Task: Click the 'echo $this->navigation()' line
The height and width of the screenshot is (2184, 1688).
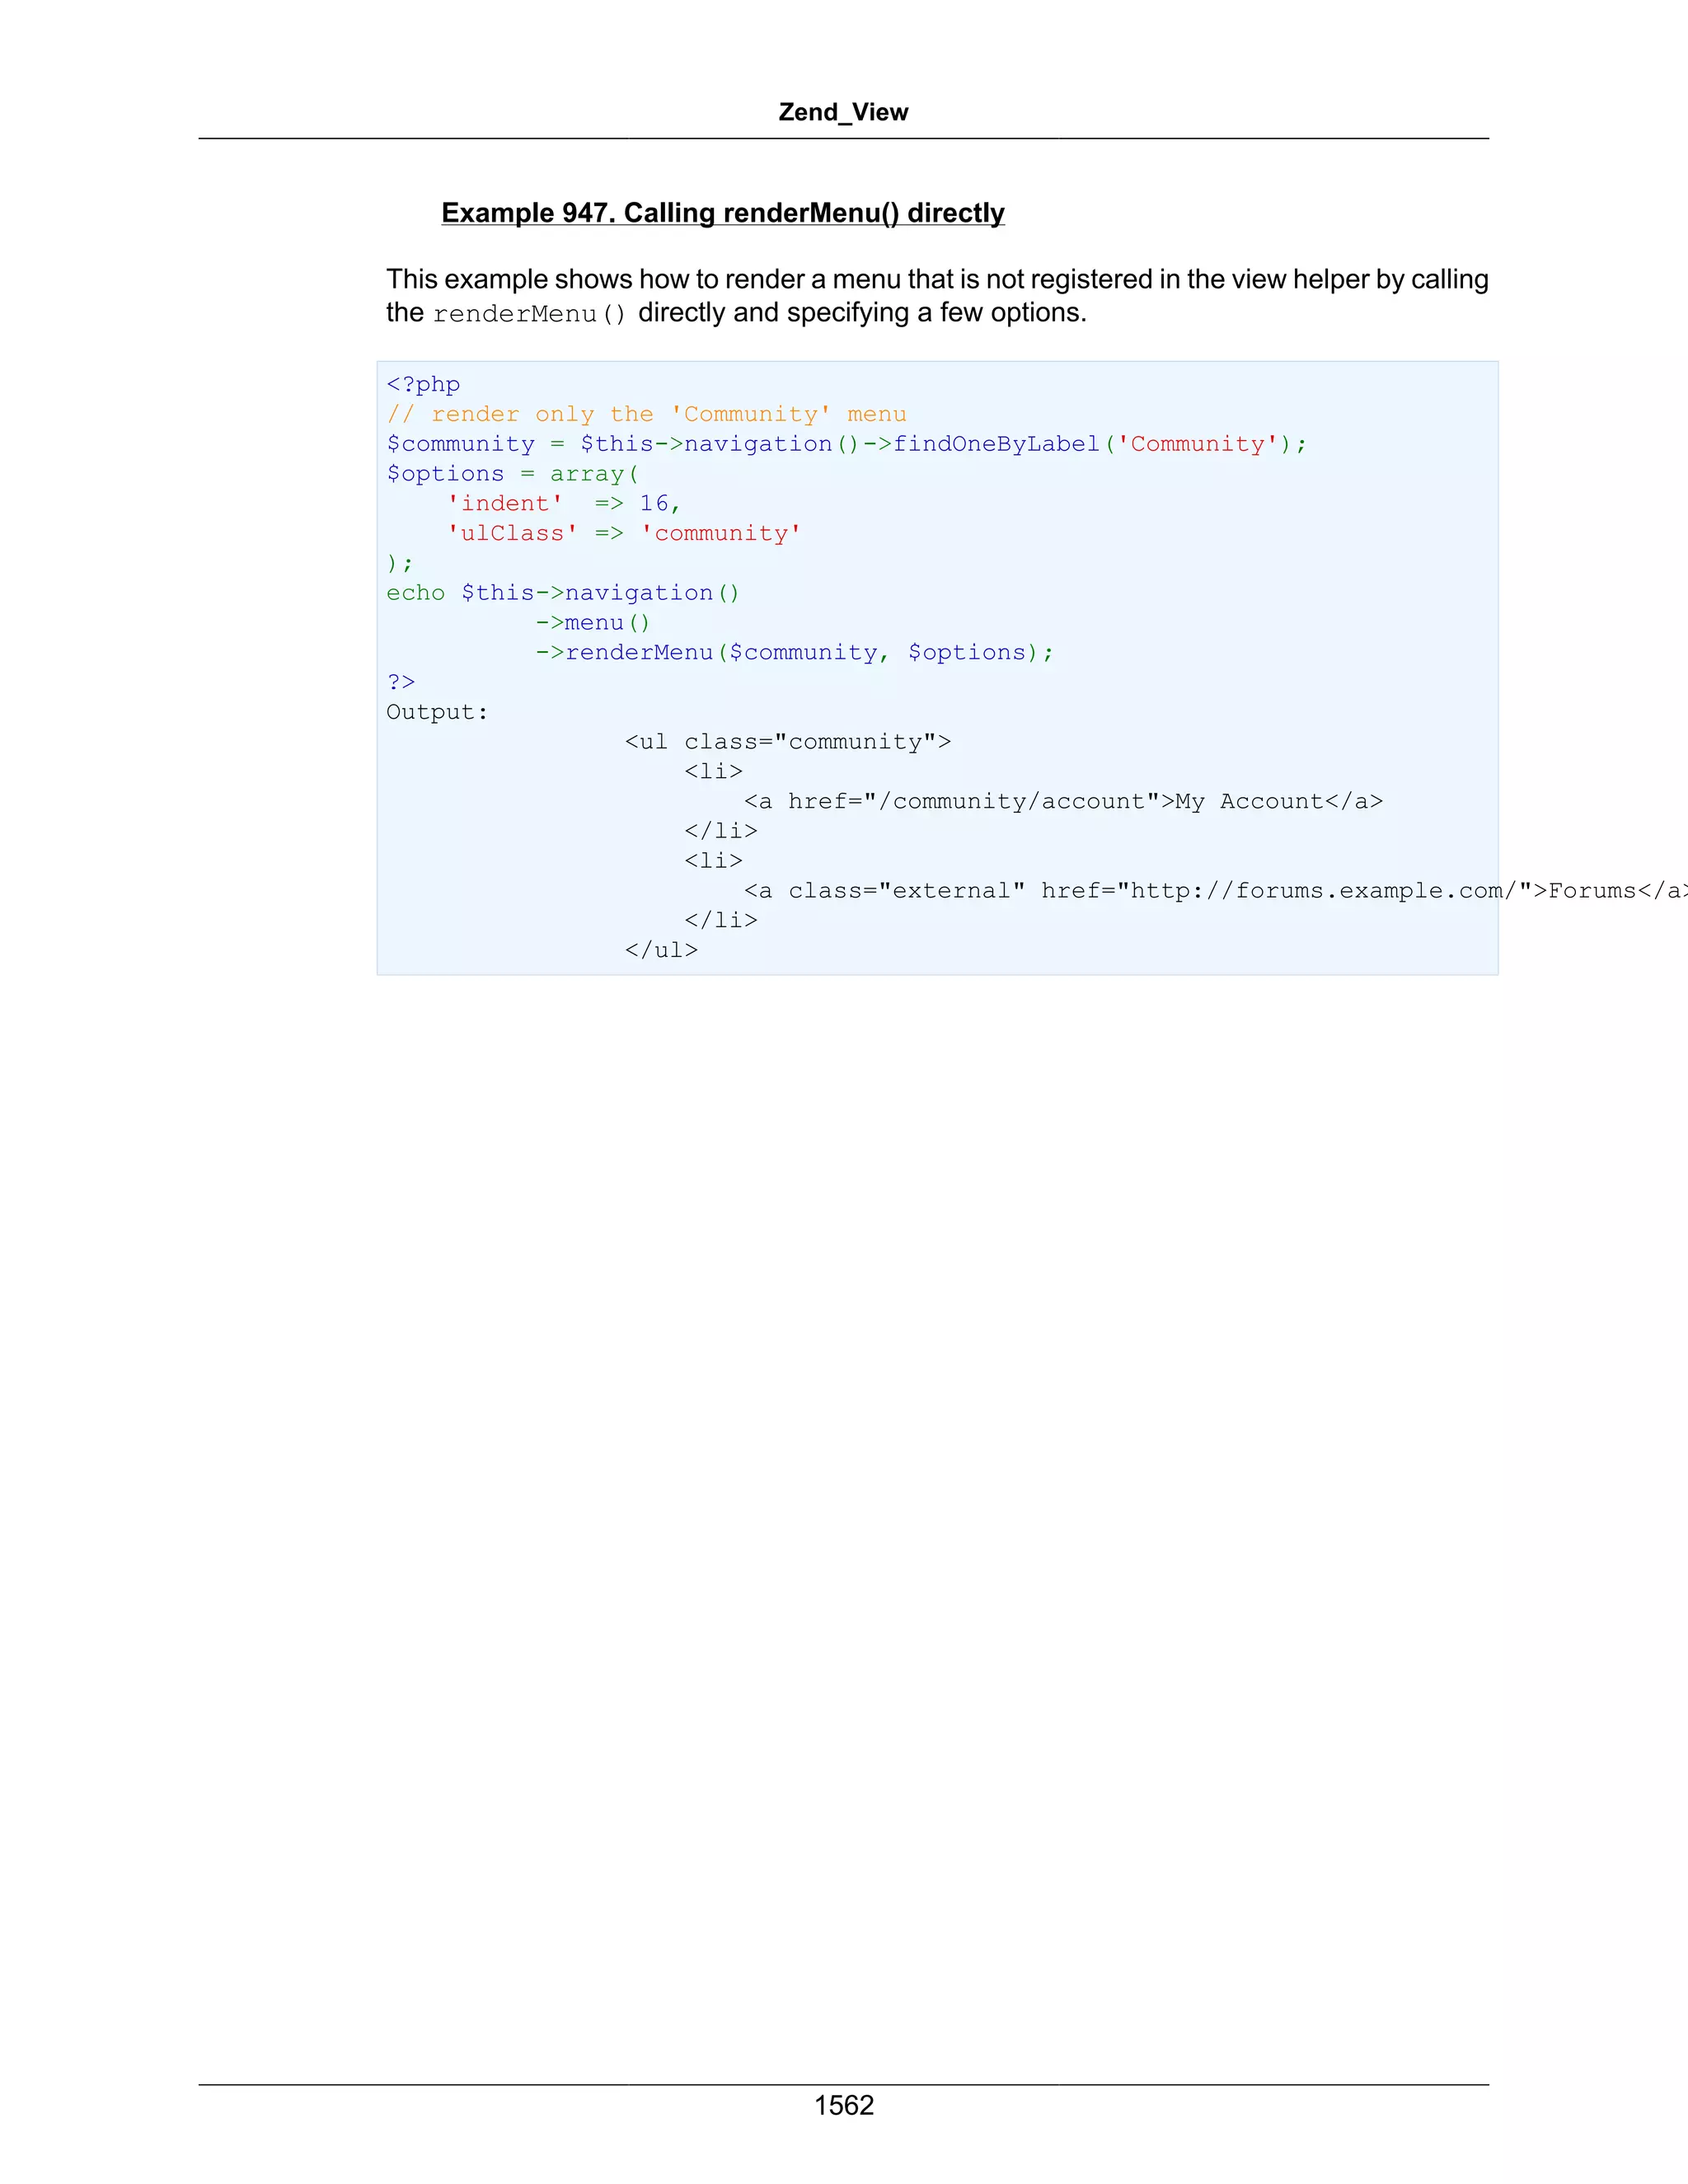Action: [x=563, y=593]
